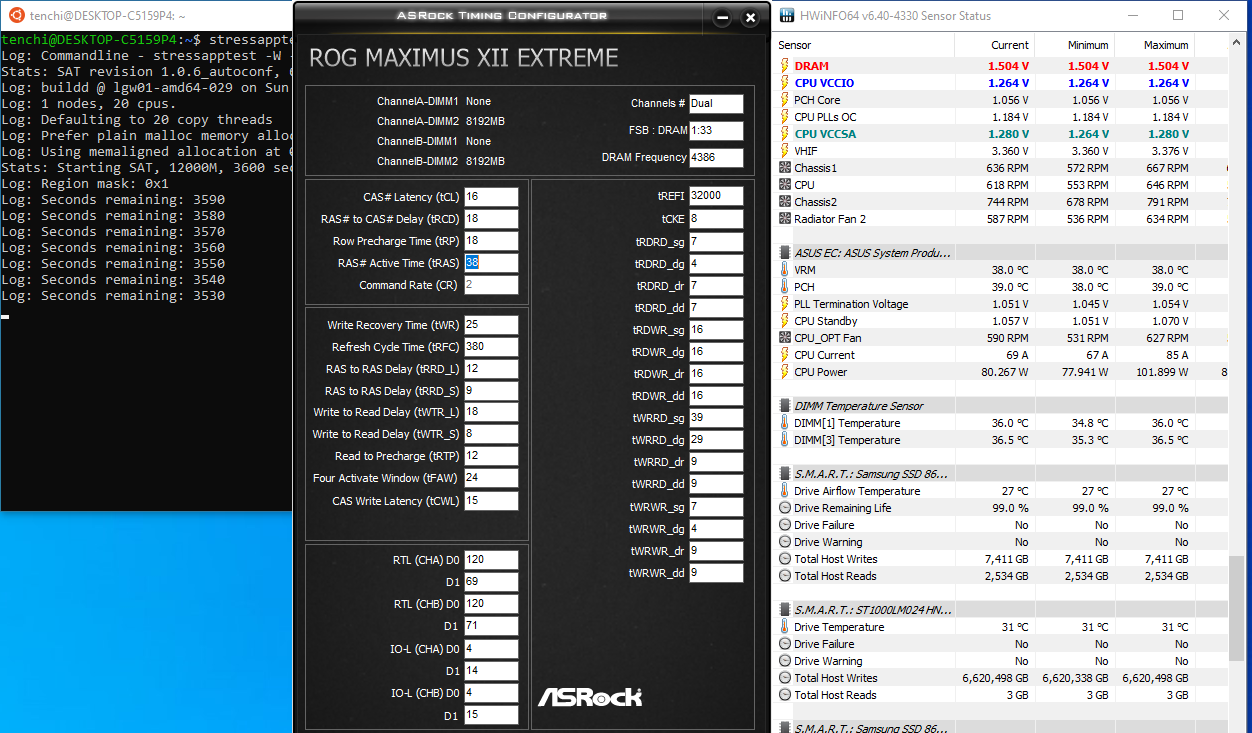Click the Minimum column header in HWiNFO64
The width and height of the screenshot is (1252, 733).
click(x=1074, y=45)
